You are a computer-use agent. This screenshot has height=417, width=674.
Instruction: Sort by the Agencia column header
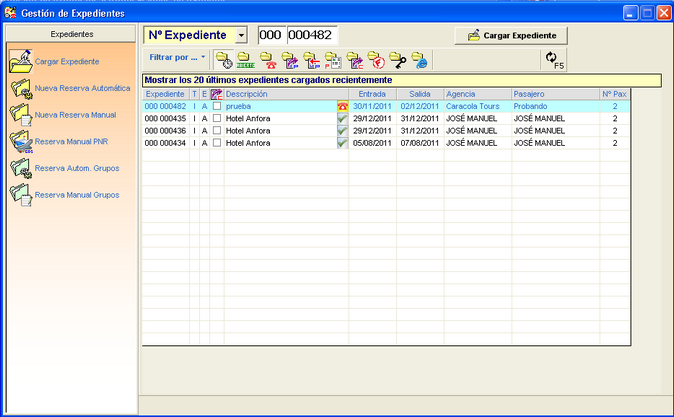(478, 94)
